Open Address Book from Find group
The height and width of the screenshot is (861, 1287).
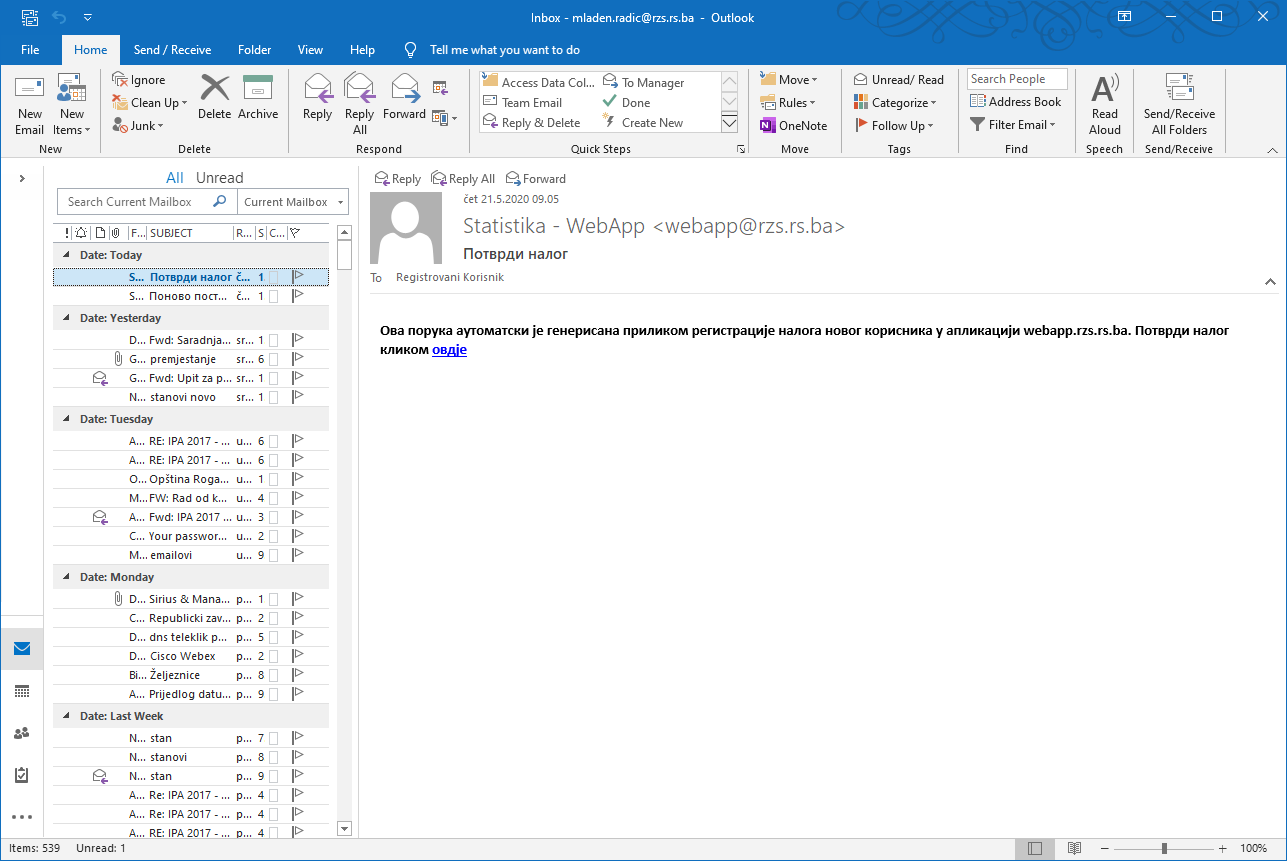pos(1015,102)
